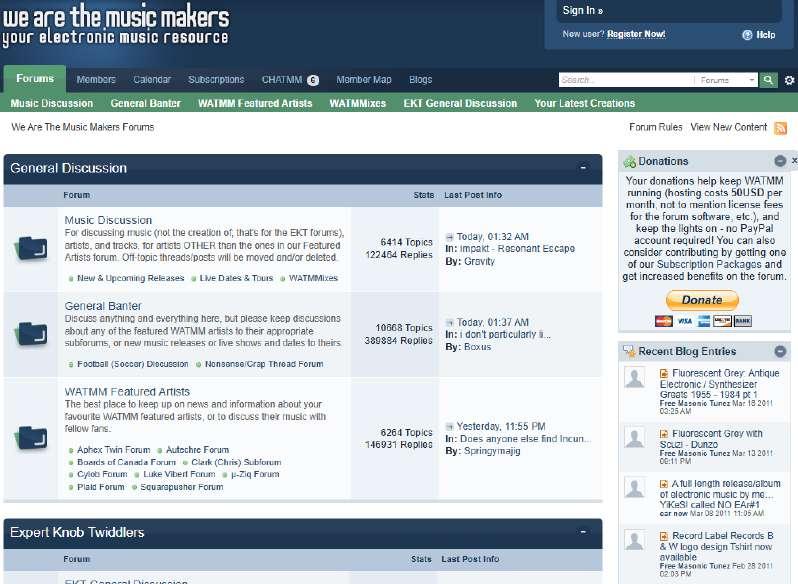
Task: Click avatar next to Antique Electronic blog entry
Action: [635, 378]
